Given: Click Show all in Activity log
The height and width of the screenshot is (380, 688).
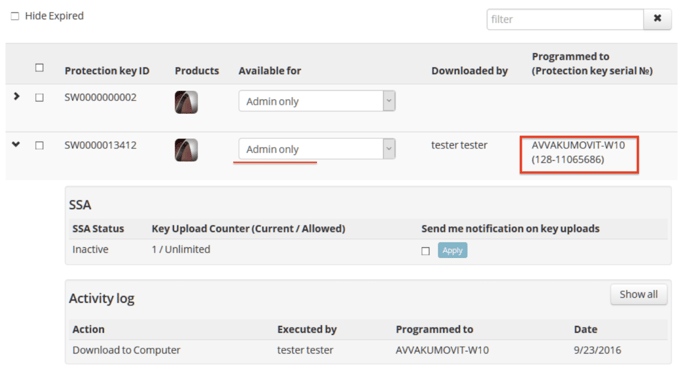Looking at the screenshot, I should (638, 294).
